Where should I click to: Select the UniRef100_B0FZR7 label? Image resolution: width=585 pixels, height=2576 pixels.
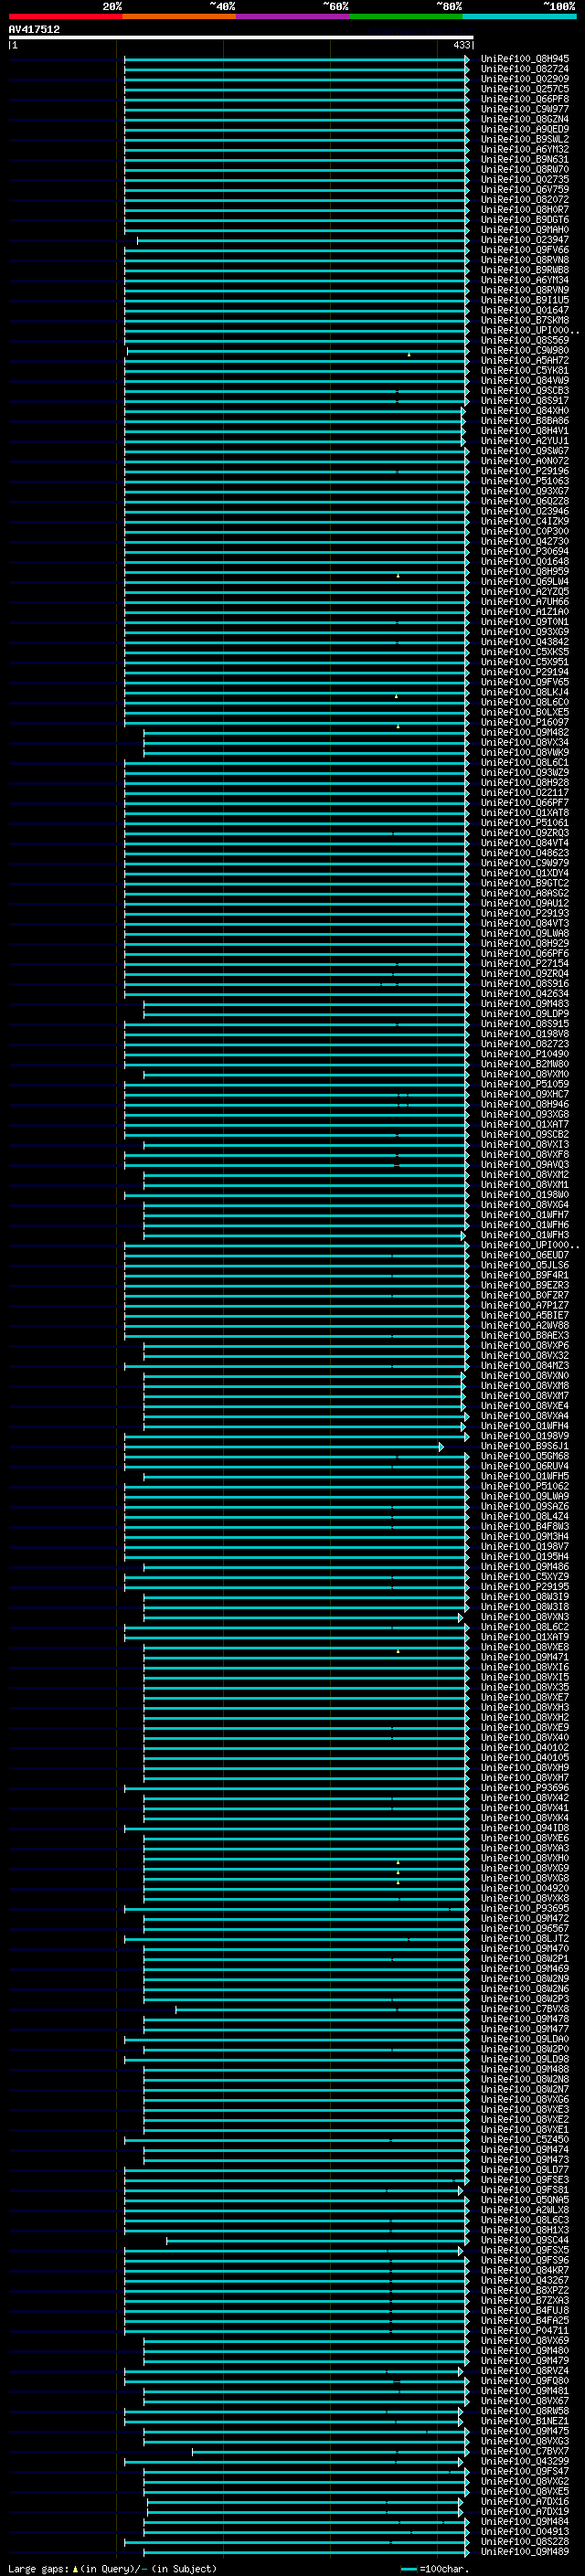[x=525, y=1295]
